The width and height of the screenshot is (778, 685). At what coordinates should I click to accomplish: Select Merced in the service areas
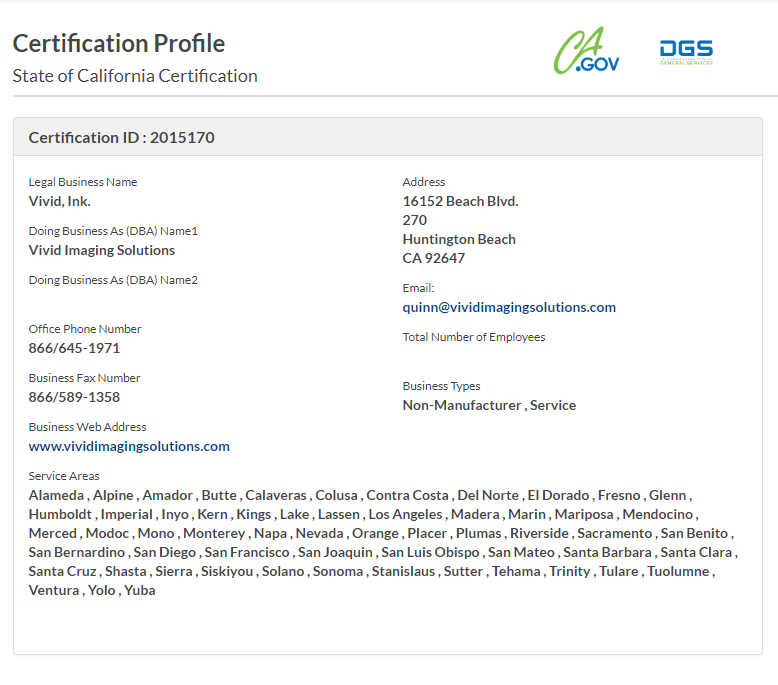pyautogui.click(x=53, y=534)
